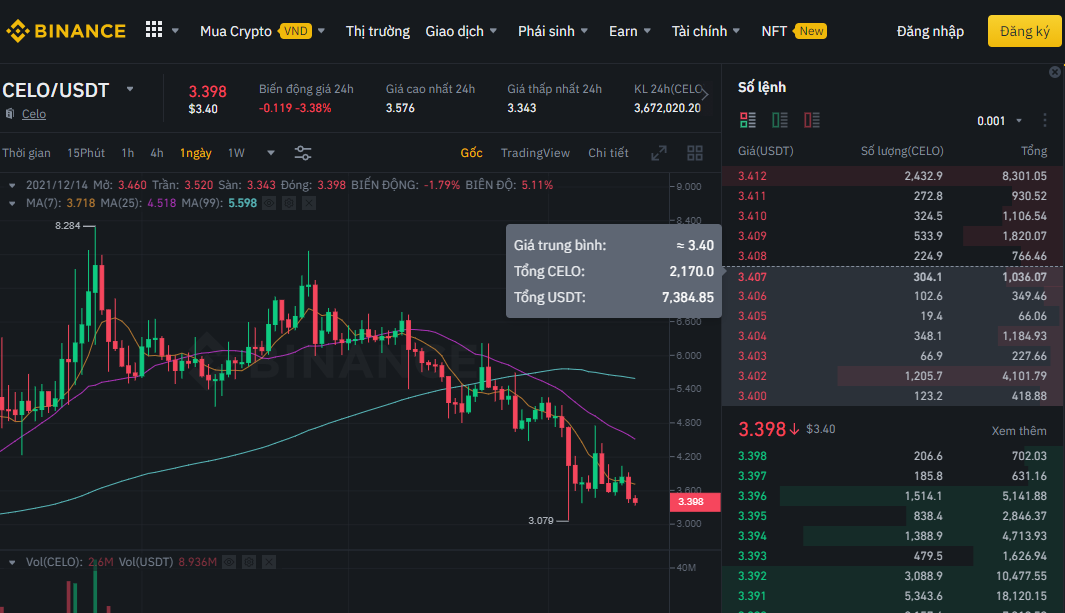Click the Binance logo

(x=66, y=31)
